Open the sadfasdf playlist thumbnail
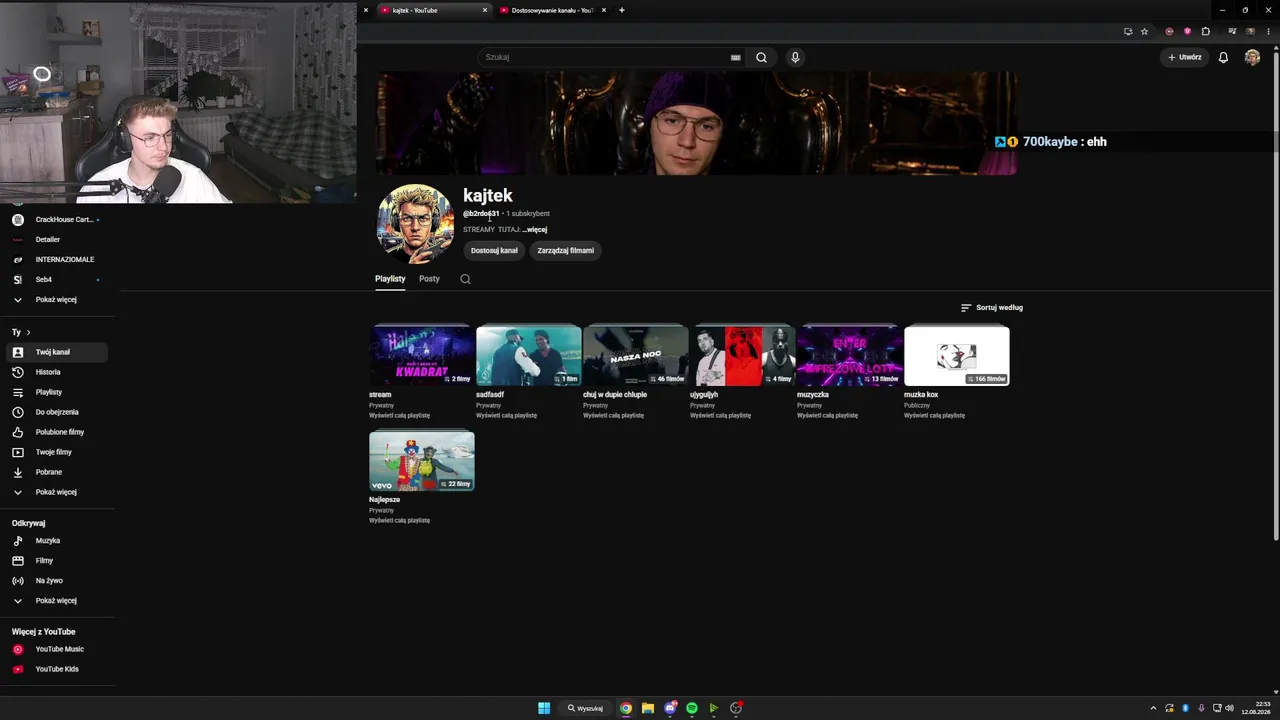 point(529,356)
